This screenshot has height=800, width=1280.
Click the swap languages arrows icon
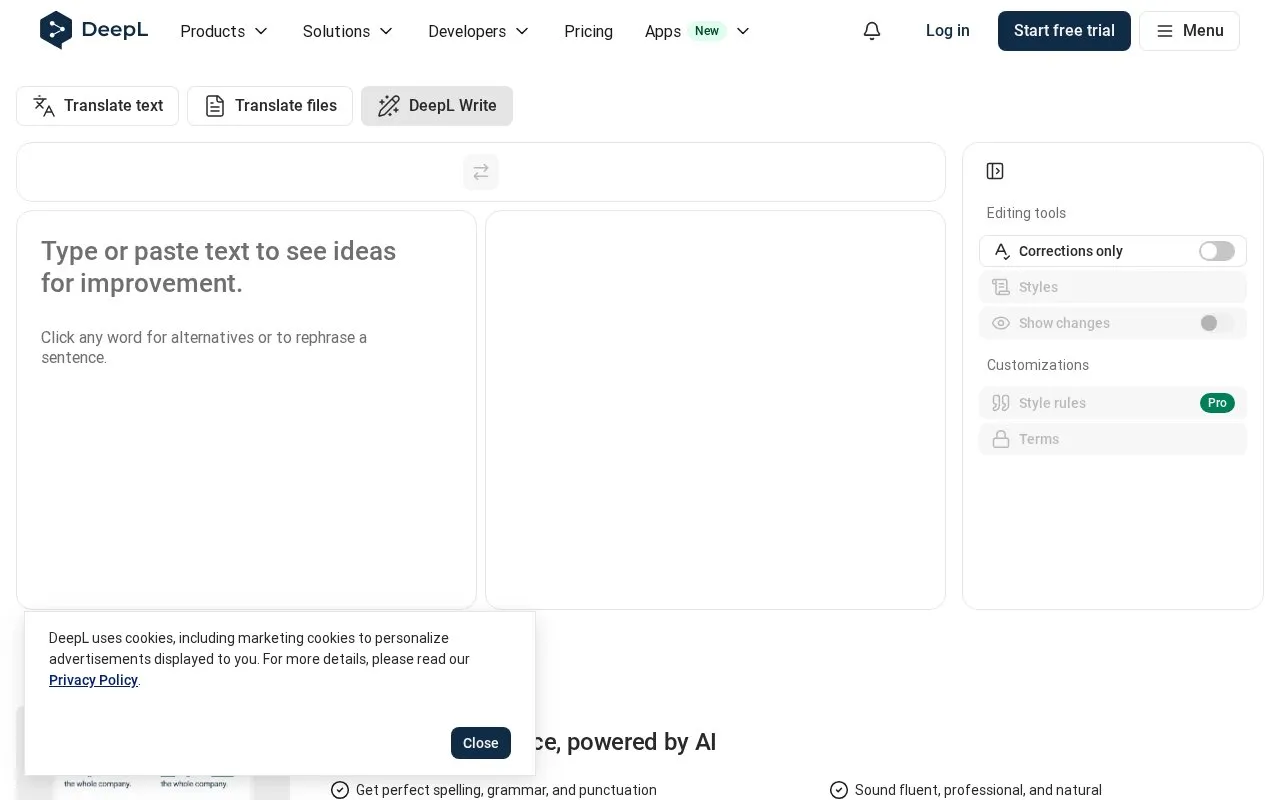481,172
